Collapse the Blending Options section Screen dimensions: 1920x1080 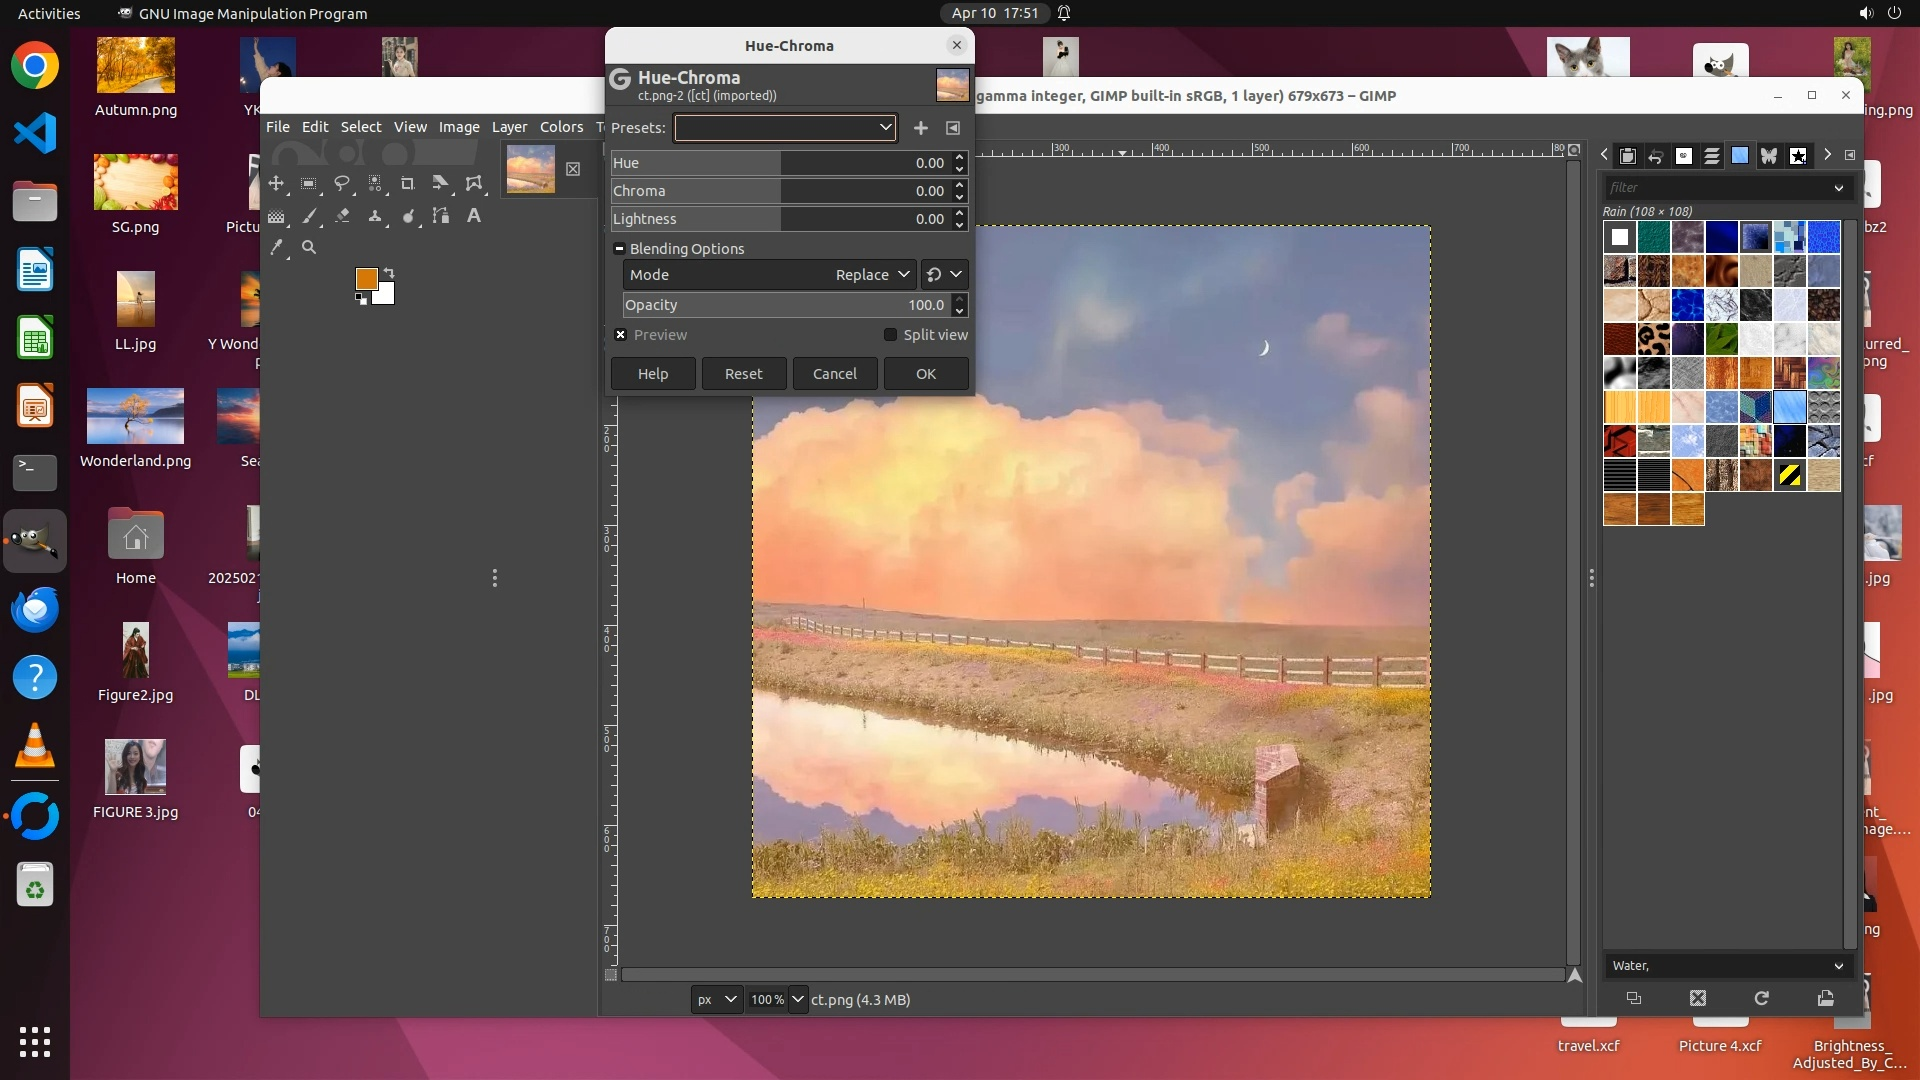(x=619, y=249)
